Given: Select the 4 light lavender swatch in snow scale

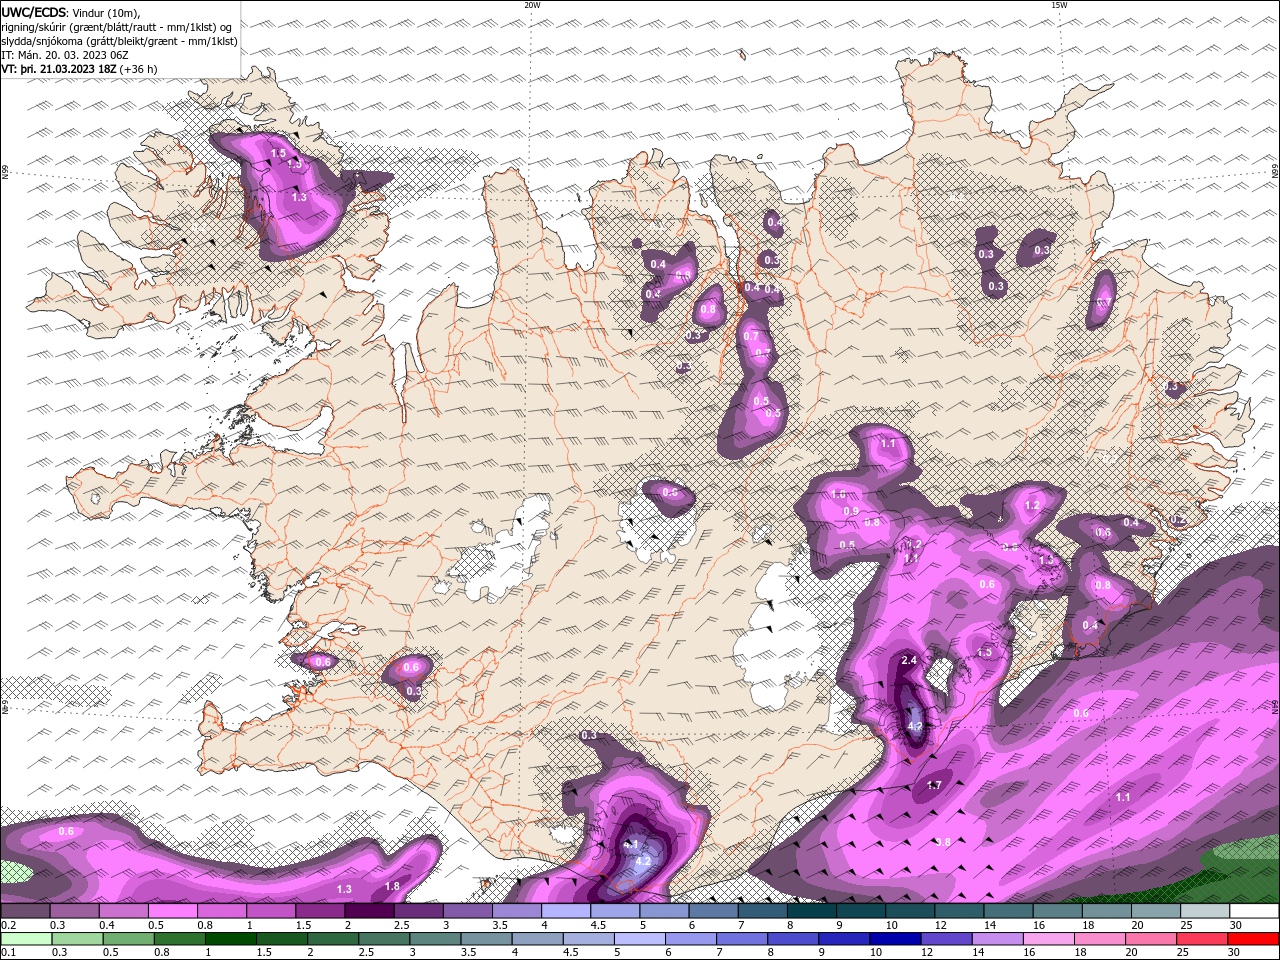Looking at the screenshot, I should [x=566, y=911].
